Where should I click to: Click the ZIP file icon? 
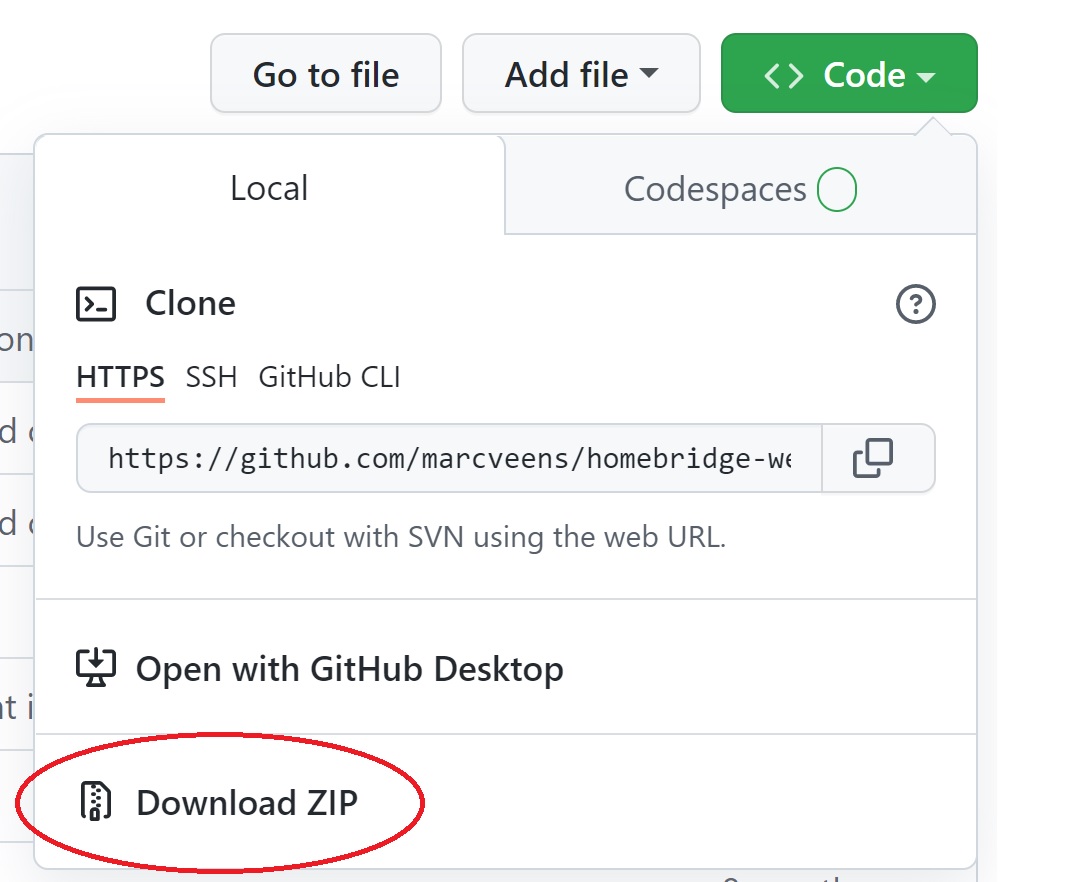(x=96, y=802)
